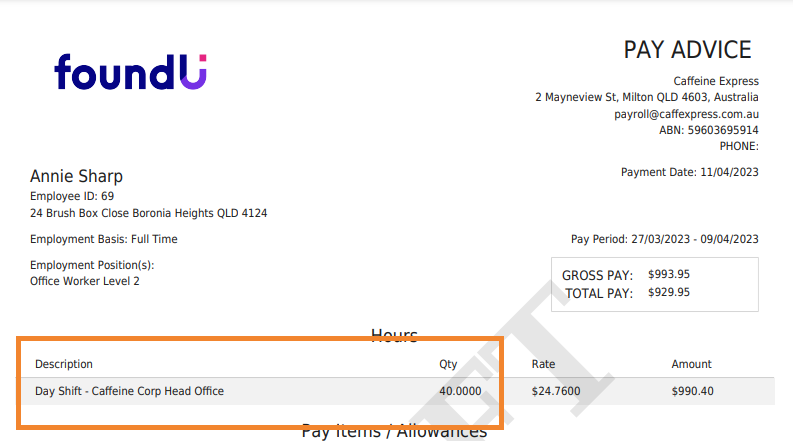Click the employee name Annie Sharp
The width and height of the screenshot is (793, 441).
[76, 177]
